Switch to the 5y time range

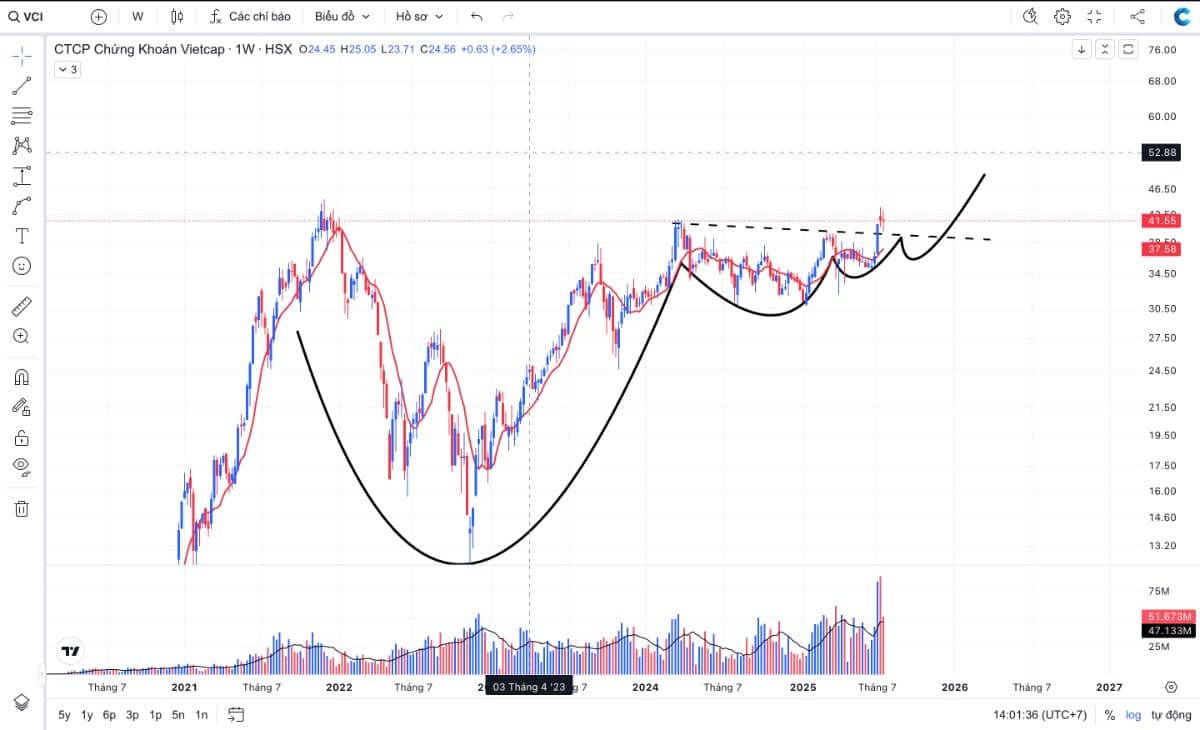pos(64,715)
